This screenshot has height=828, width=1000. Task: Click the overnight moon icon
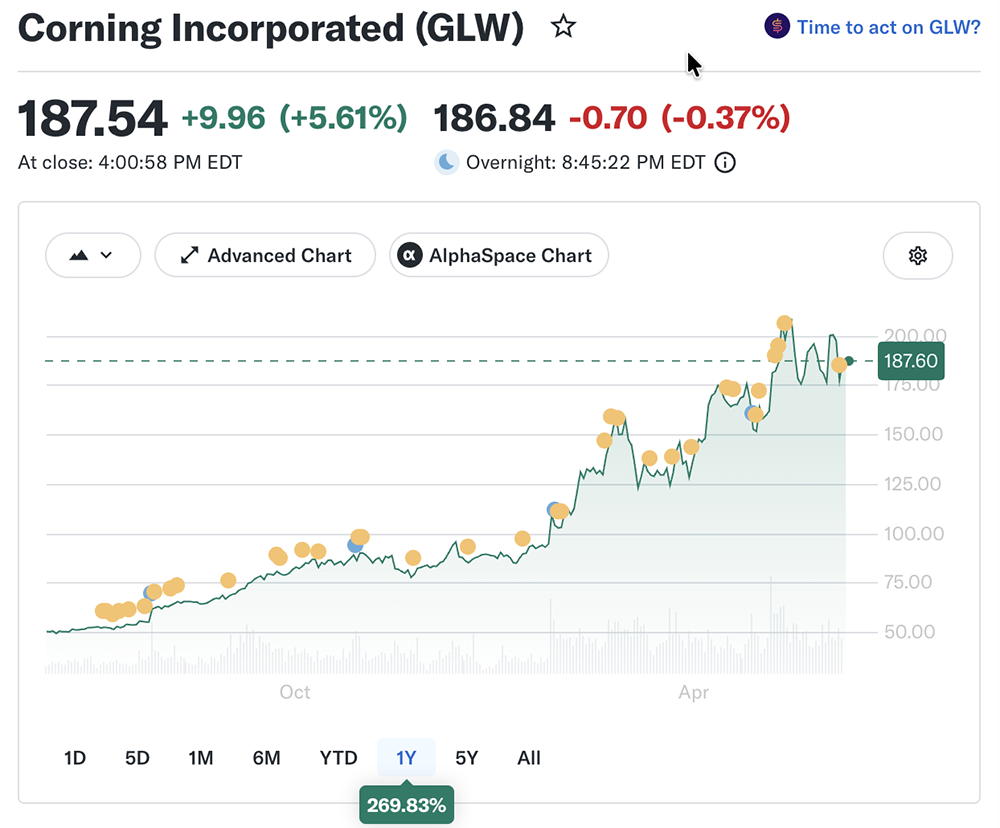[446, 162]
